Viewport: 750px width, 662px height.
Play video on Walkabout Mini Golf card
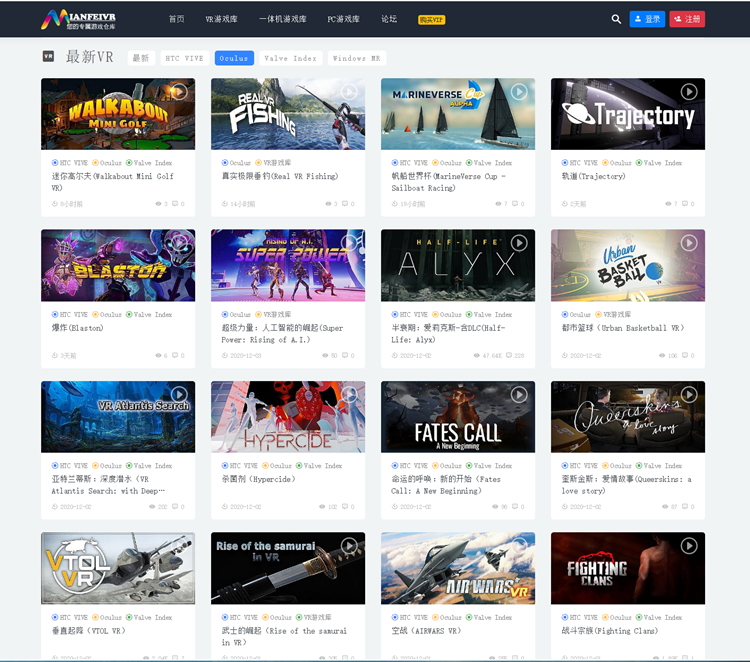coord(179,91)
